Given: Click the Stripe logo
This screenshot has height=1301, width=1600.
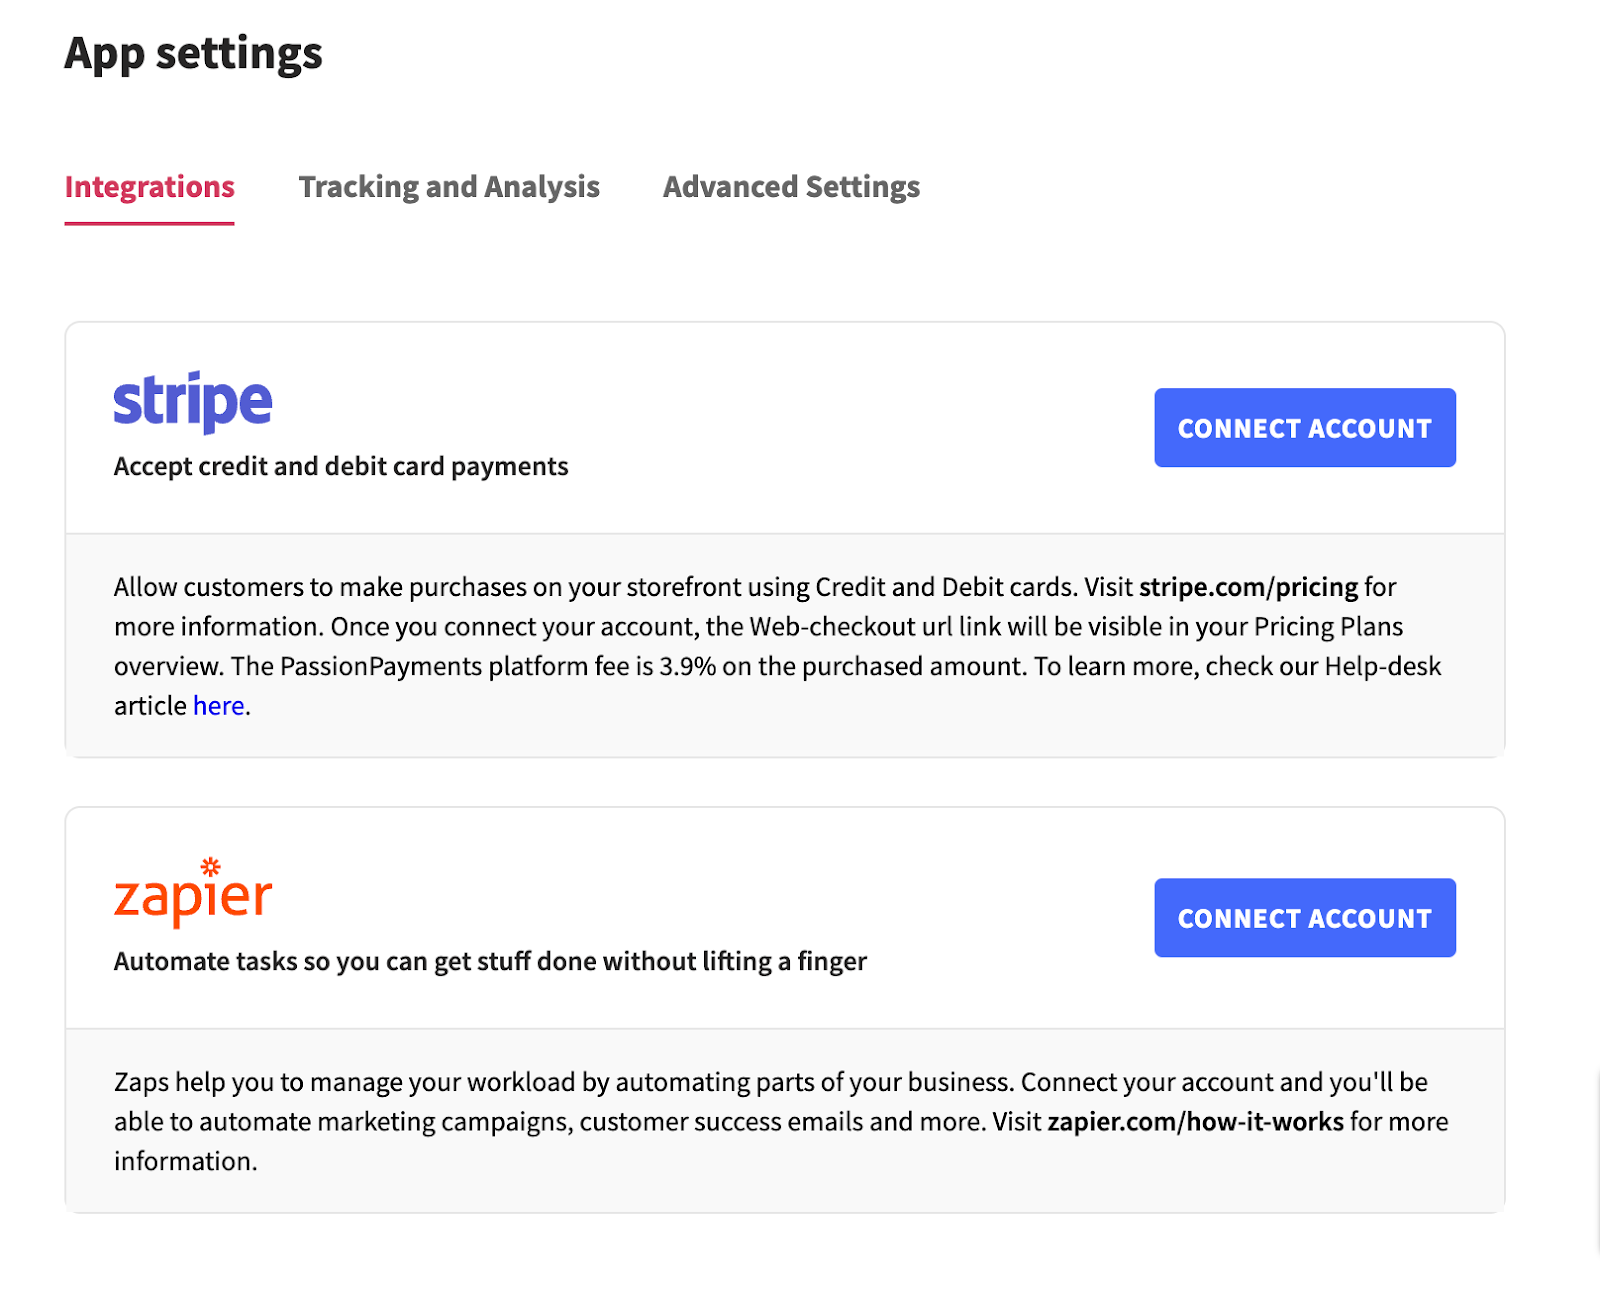Looking at the screenshot, I should (x=192, y=402).
